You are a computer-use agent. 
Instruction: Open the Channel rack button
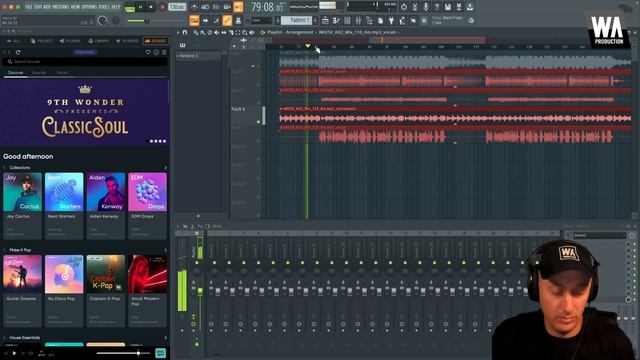pyautogui.click(x=347, y=20)
